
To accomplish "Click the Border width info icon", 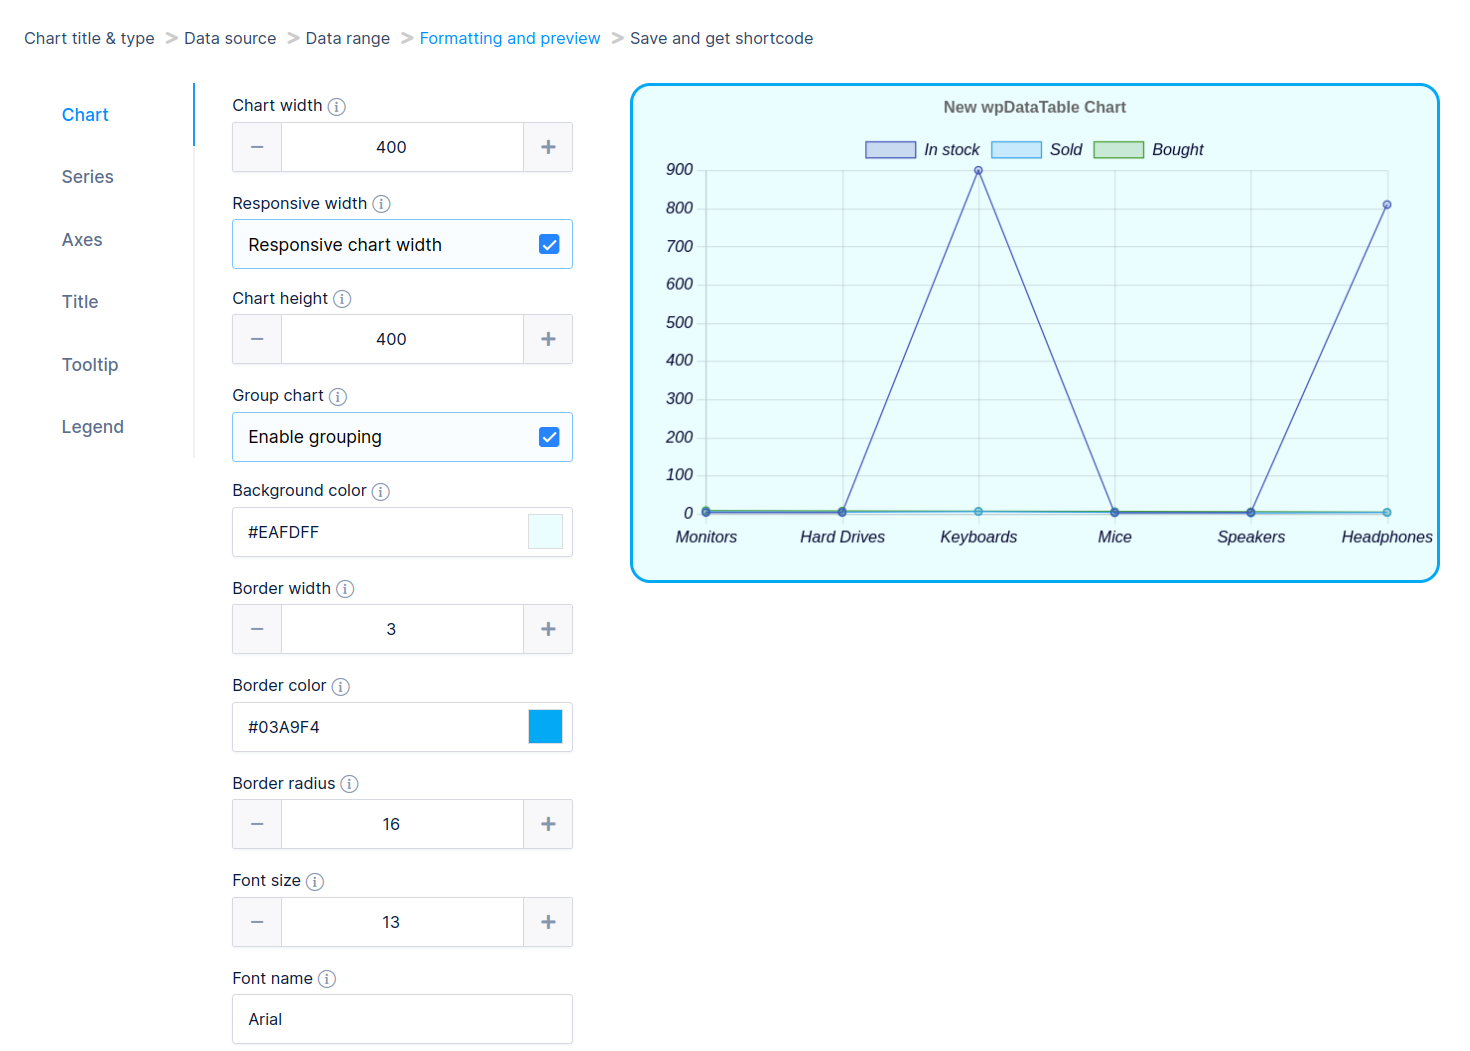I will point(345,589).
